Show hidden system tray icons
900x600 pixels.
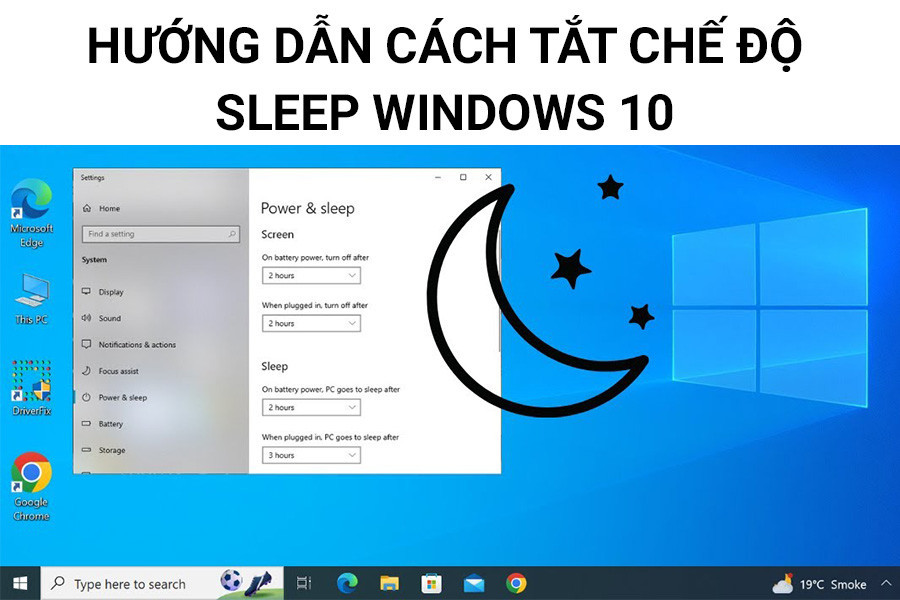[x=886, y=583]
